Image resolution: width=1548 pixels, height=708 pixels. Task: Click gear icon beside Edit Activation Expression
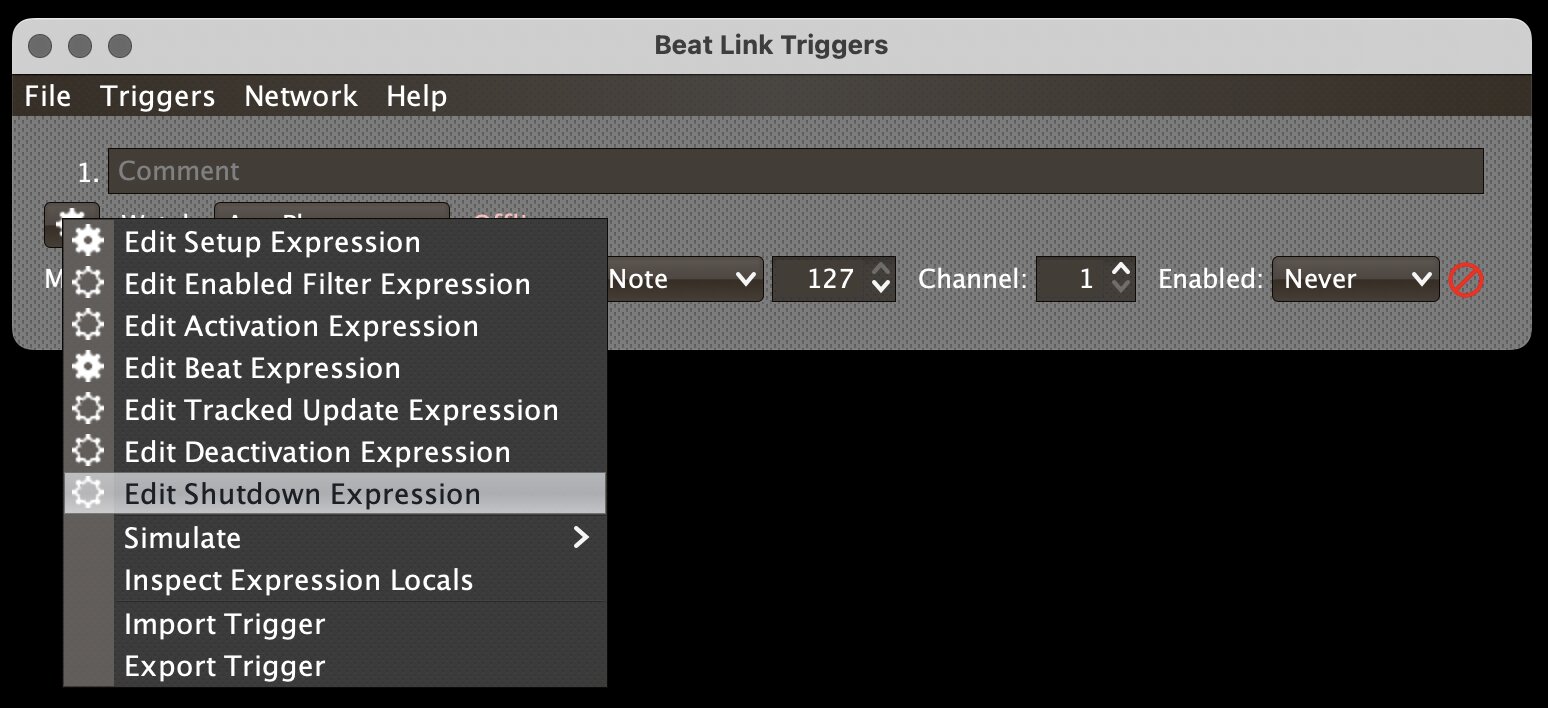coord(89,326)
